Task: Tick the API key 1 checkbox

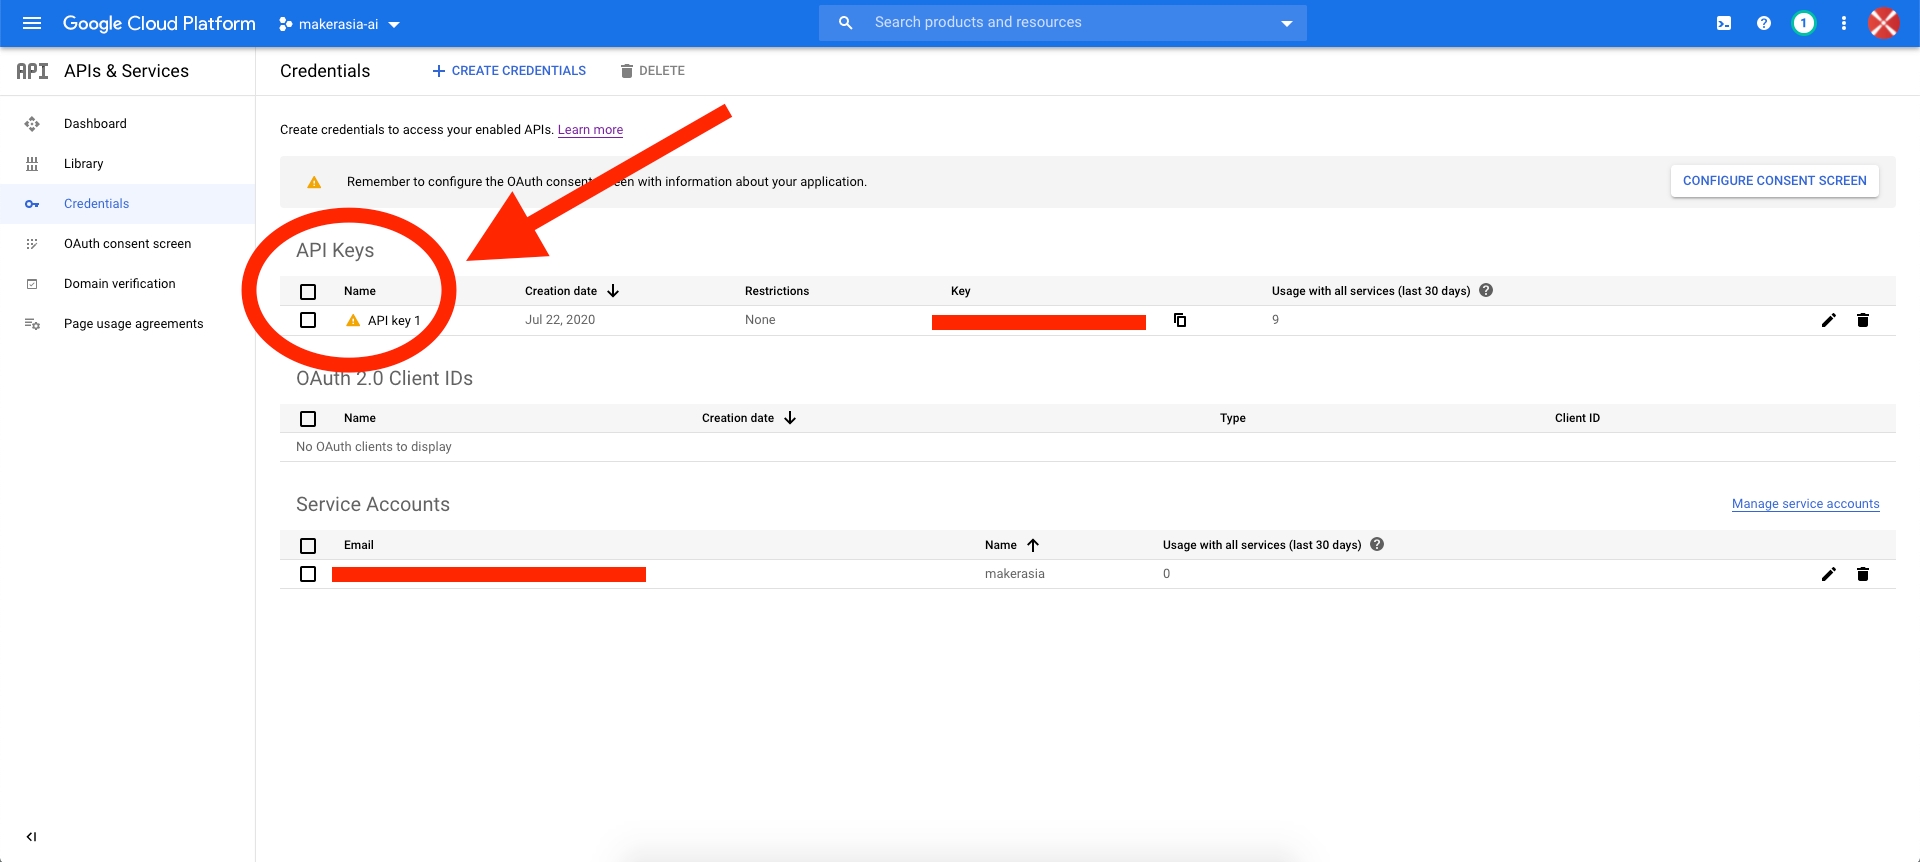Action: 308,320
